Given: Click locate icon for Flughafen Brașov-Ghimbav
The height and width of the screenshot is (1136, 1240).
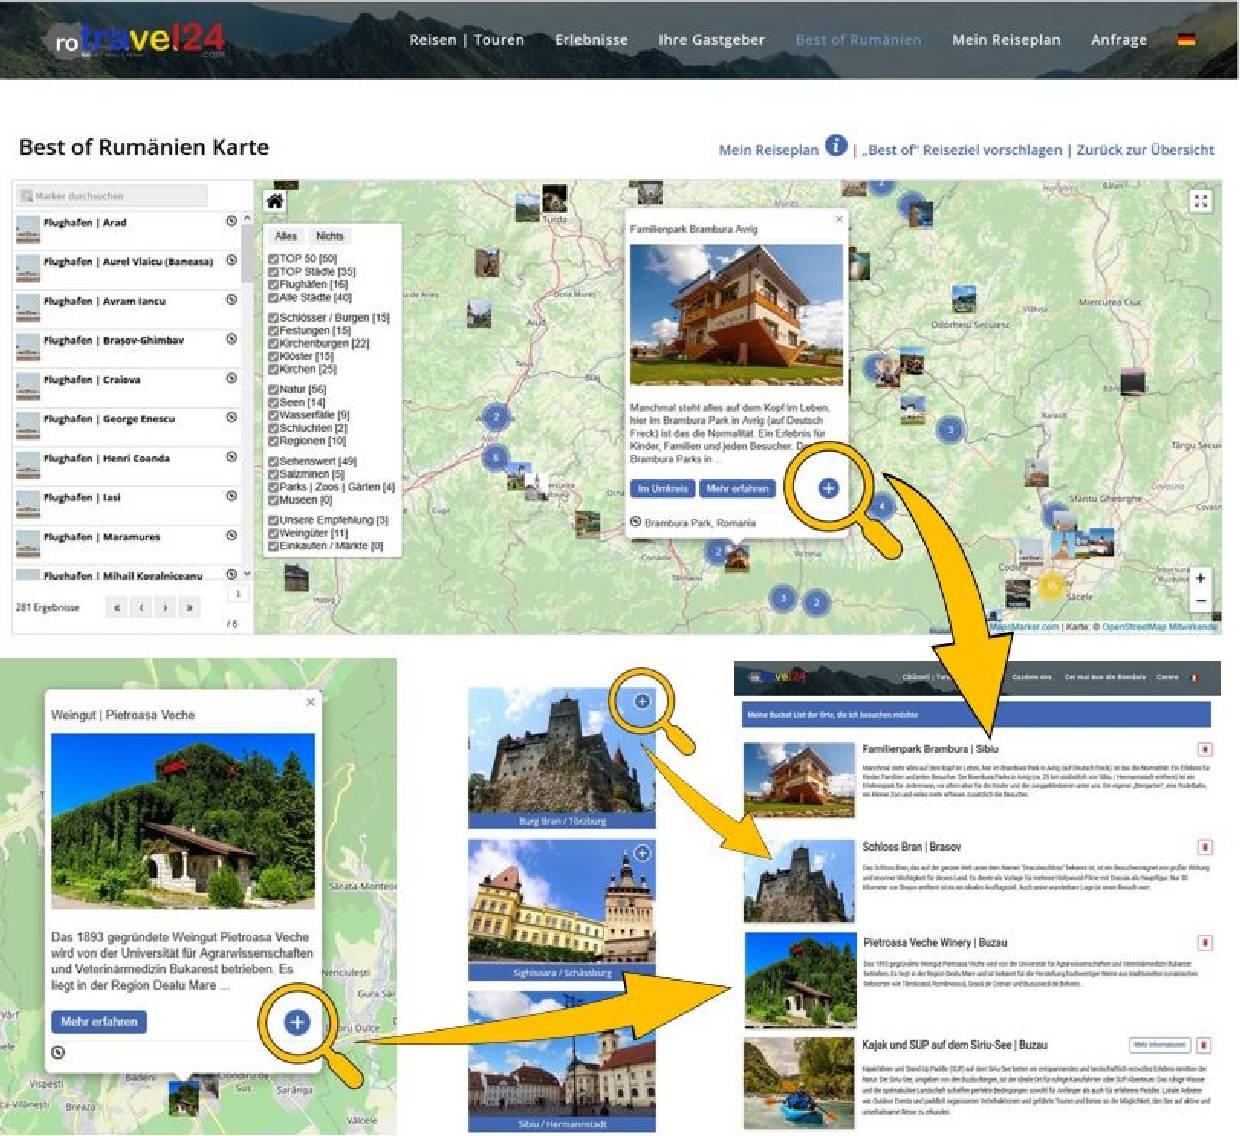Looking at the screenshot, I should point(232,339).
